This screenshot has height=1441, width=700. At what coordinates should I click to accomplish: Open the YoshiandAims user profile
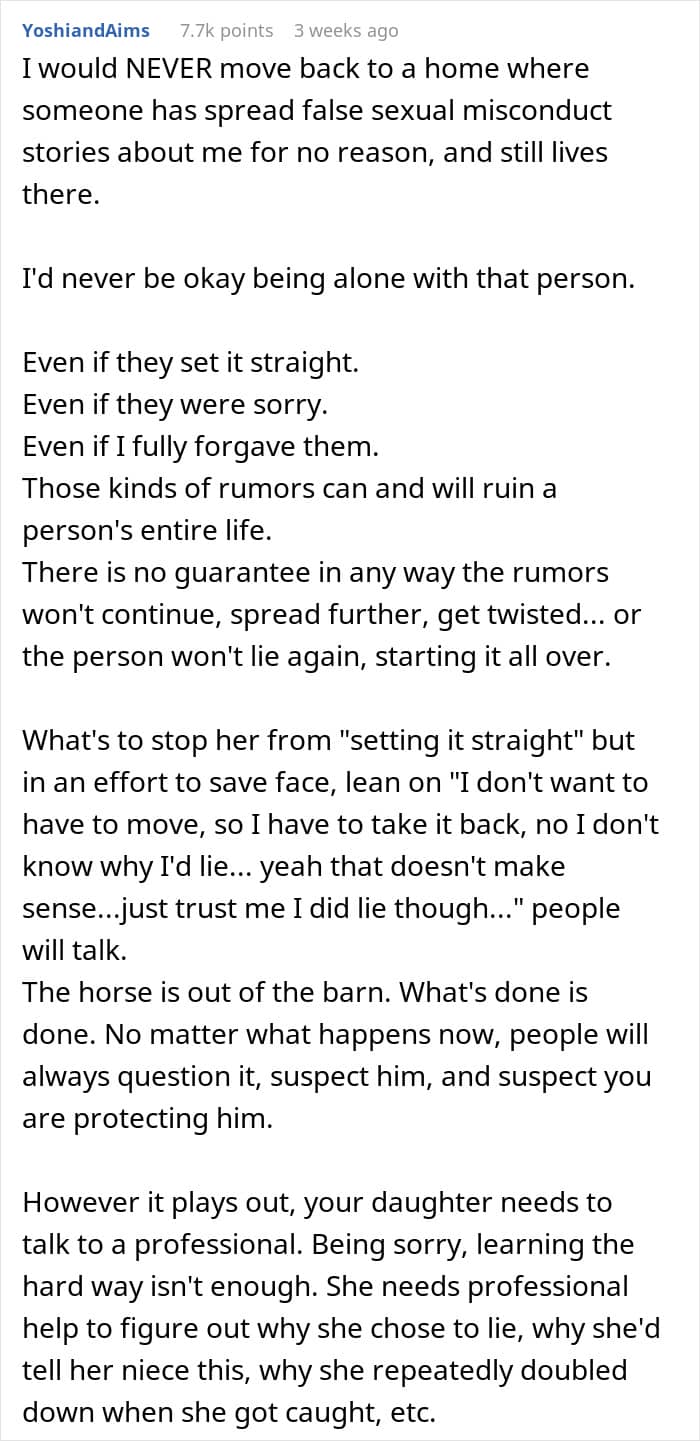(86, 31)
